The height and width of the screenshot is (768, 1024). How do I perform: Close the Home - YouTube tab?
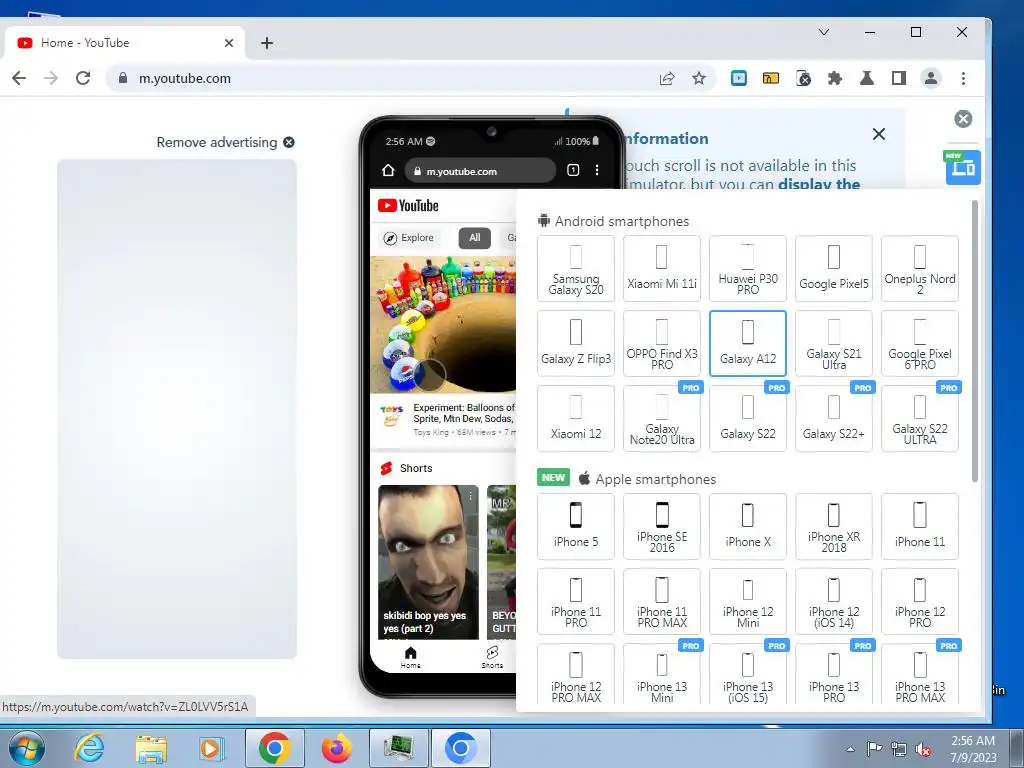tap(229, 43)
